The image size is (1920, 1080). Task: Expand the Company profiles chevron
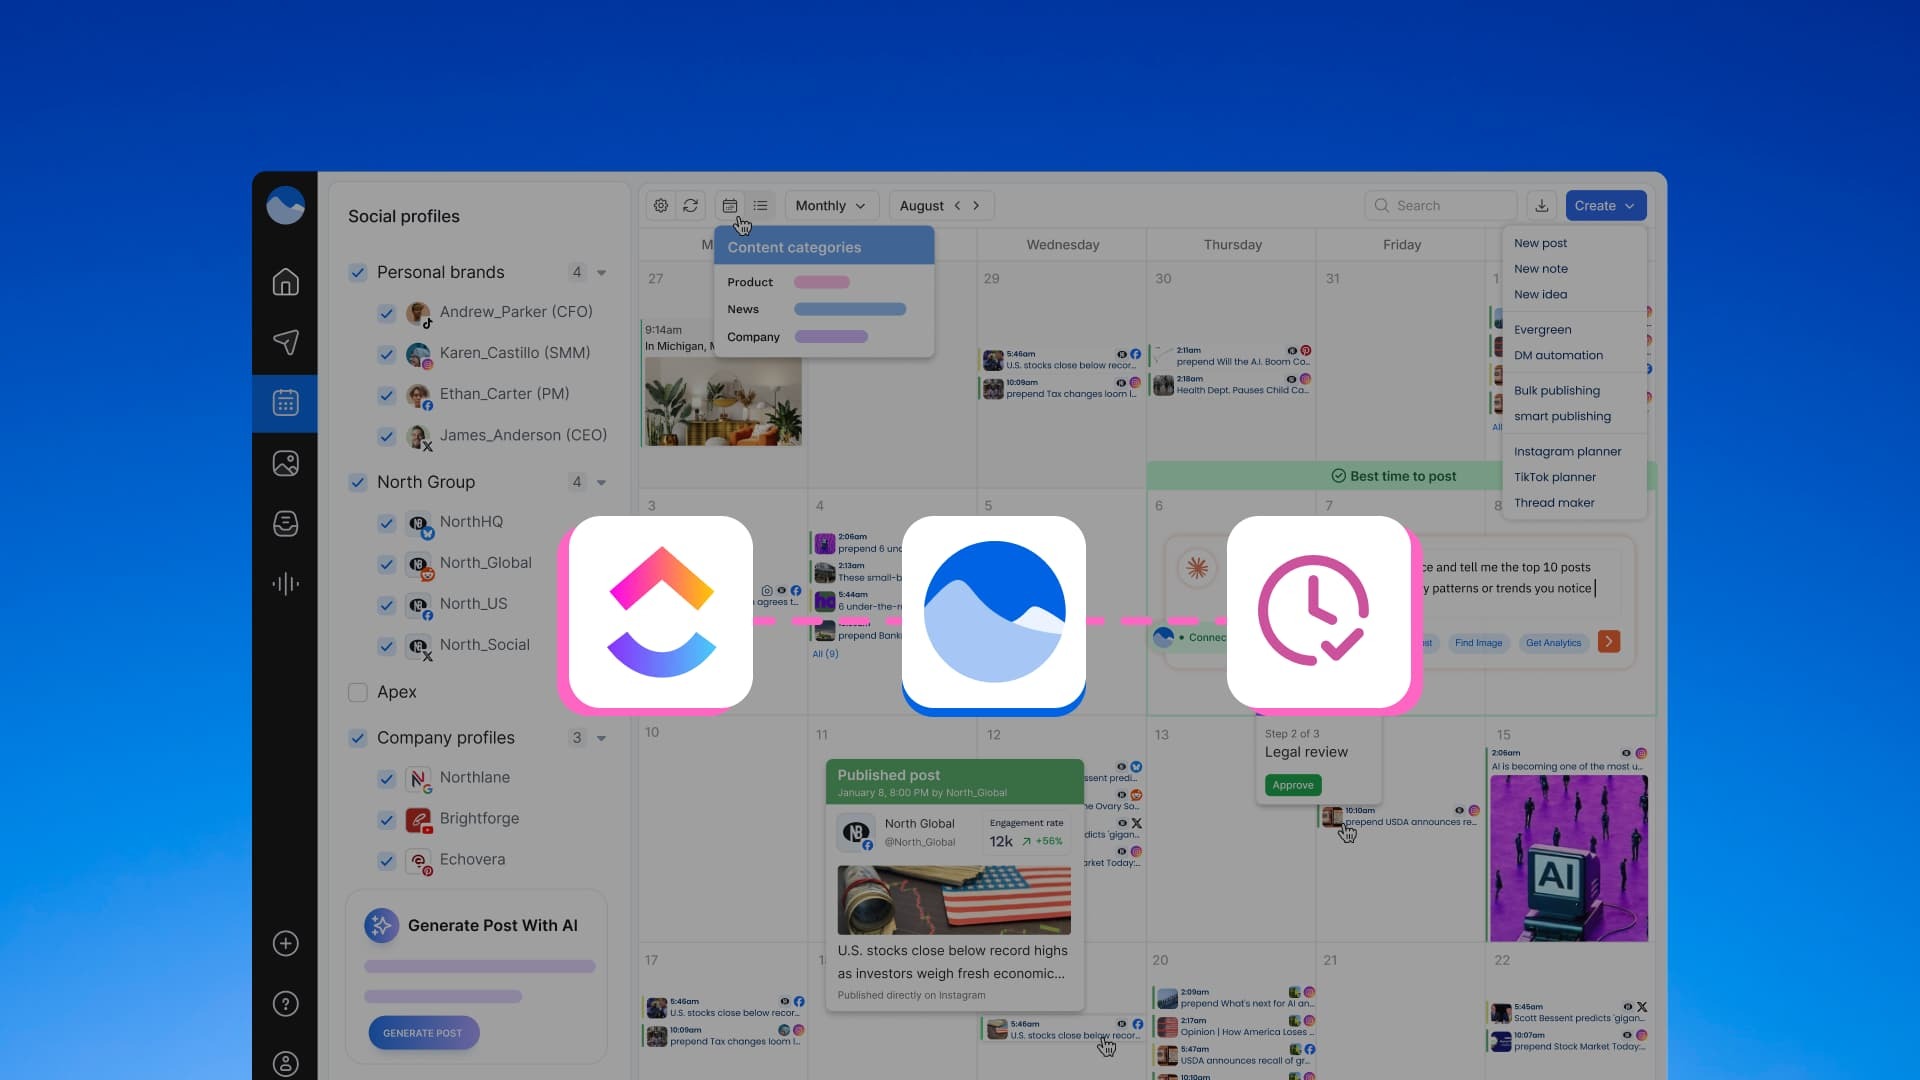[x=601, y=738]
